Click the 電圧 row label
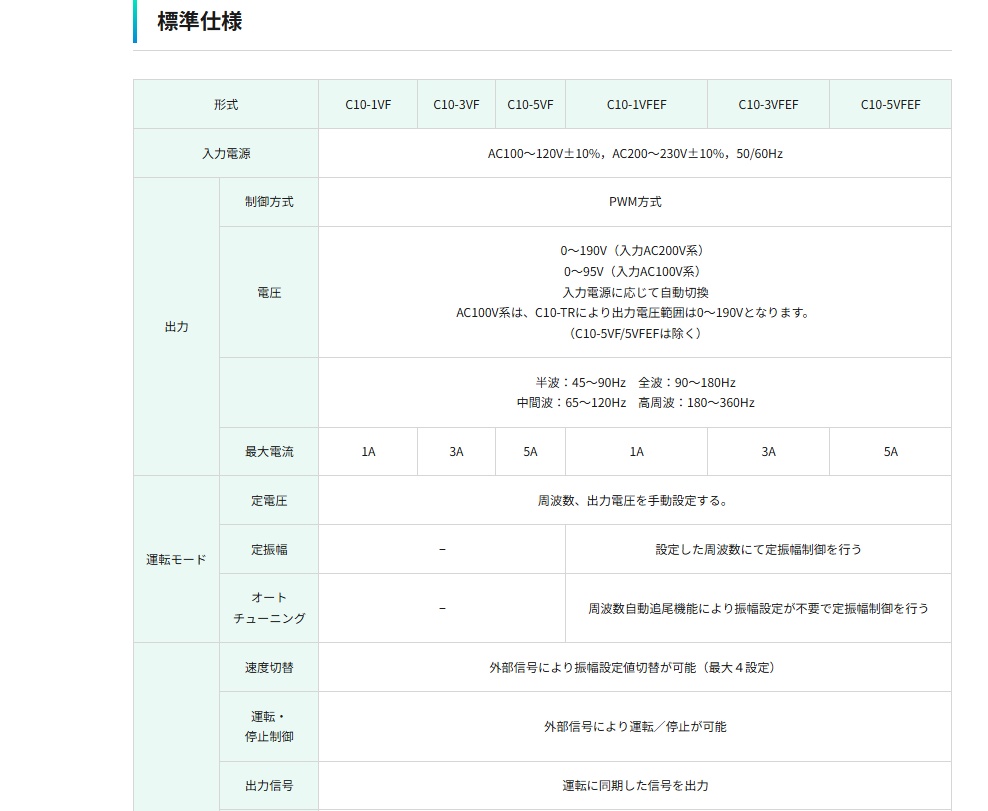The width and height of the screenshot is (988, 811). click(x=269, y=293)
